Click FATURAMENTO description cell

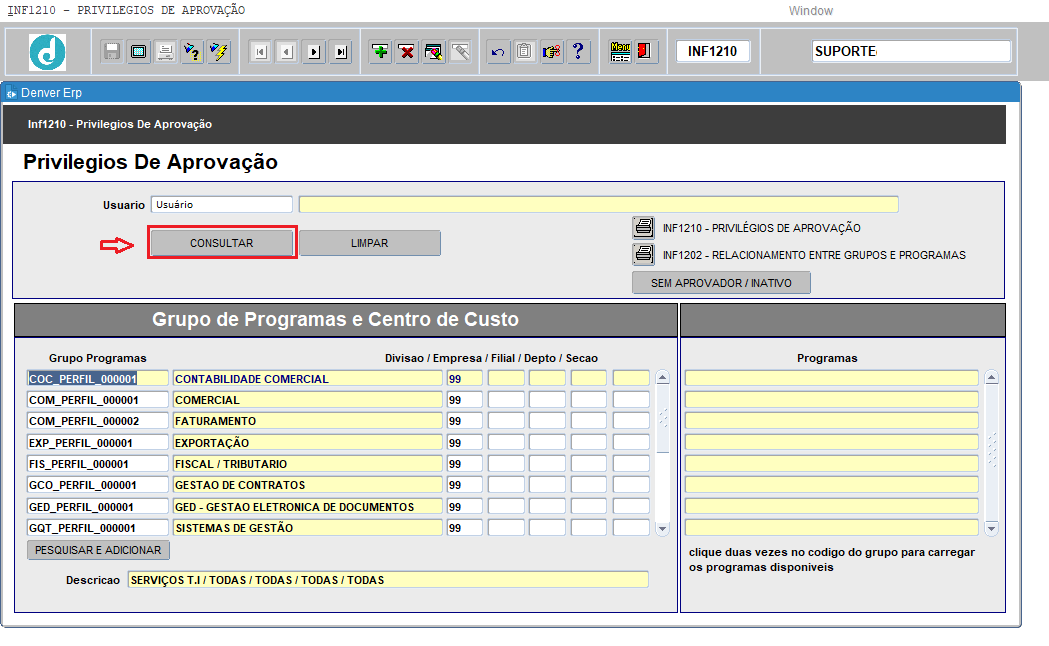tap(308, 421)
